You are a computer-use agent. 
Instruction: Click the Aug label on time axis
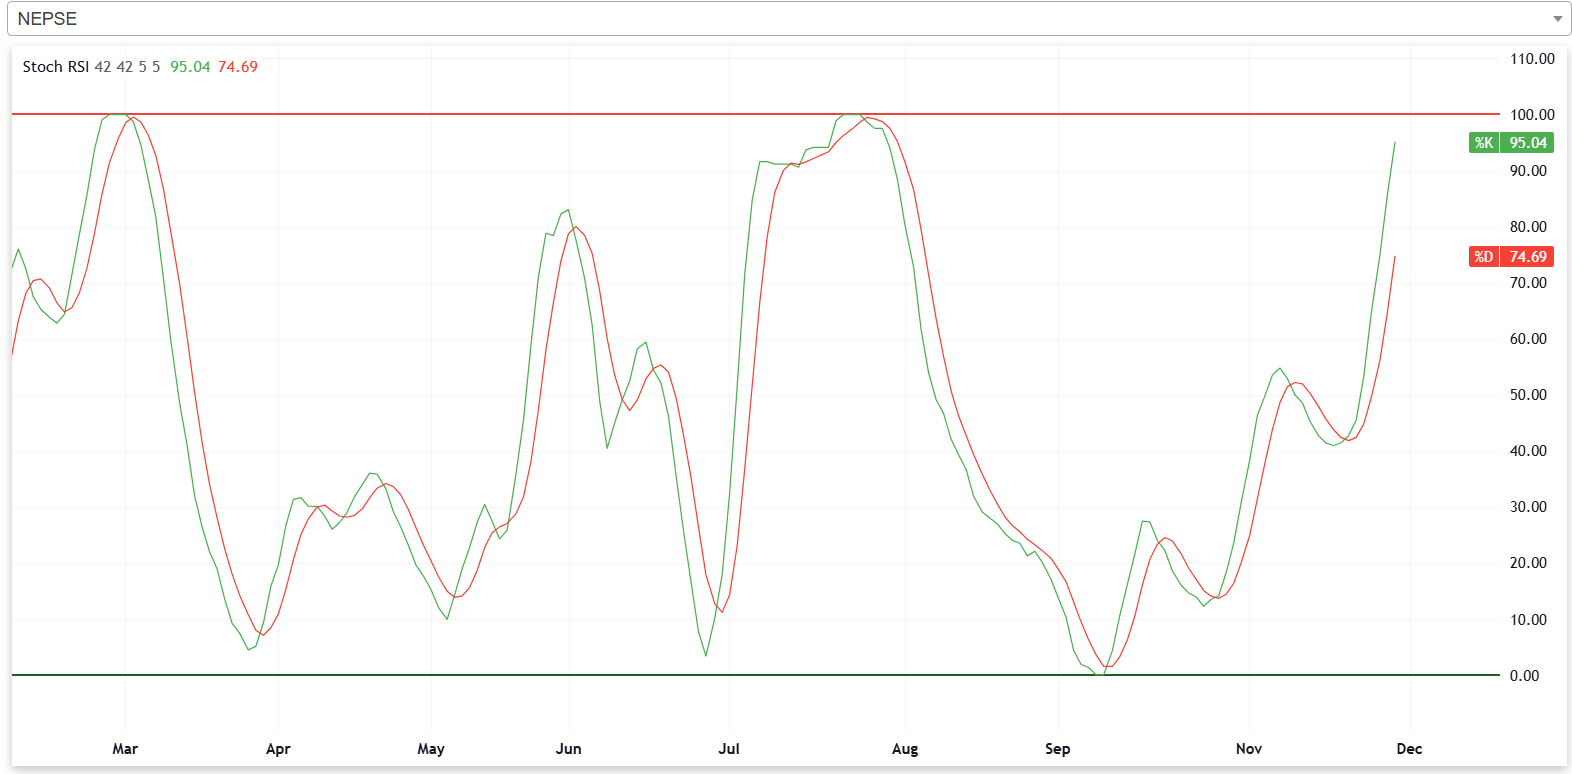click(x=904, y=749)
